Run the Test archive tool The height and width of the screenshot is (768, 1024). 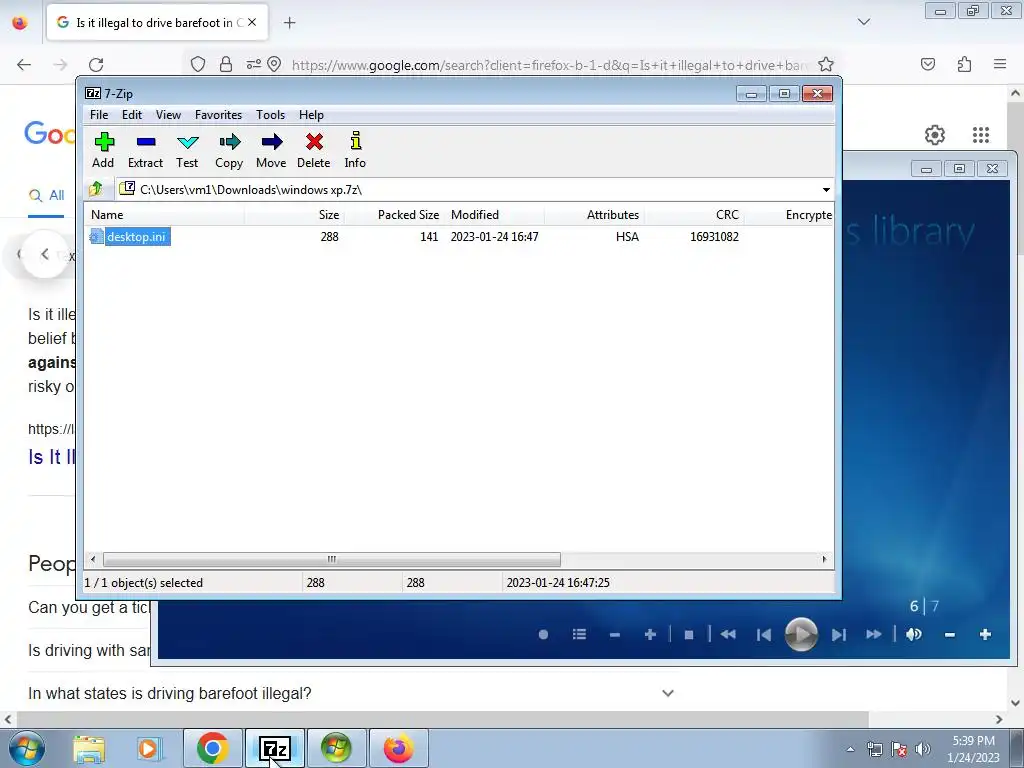tap(187, 150)
